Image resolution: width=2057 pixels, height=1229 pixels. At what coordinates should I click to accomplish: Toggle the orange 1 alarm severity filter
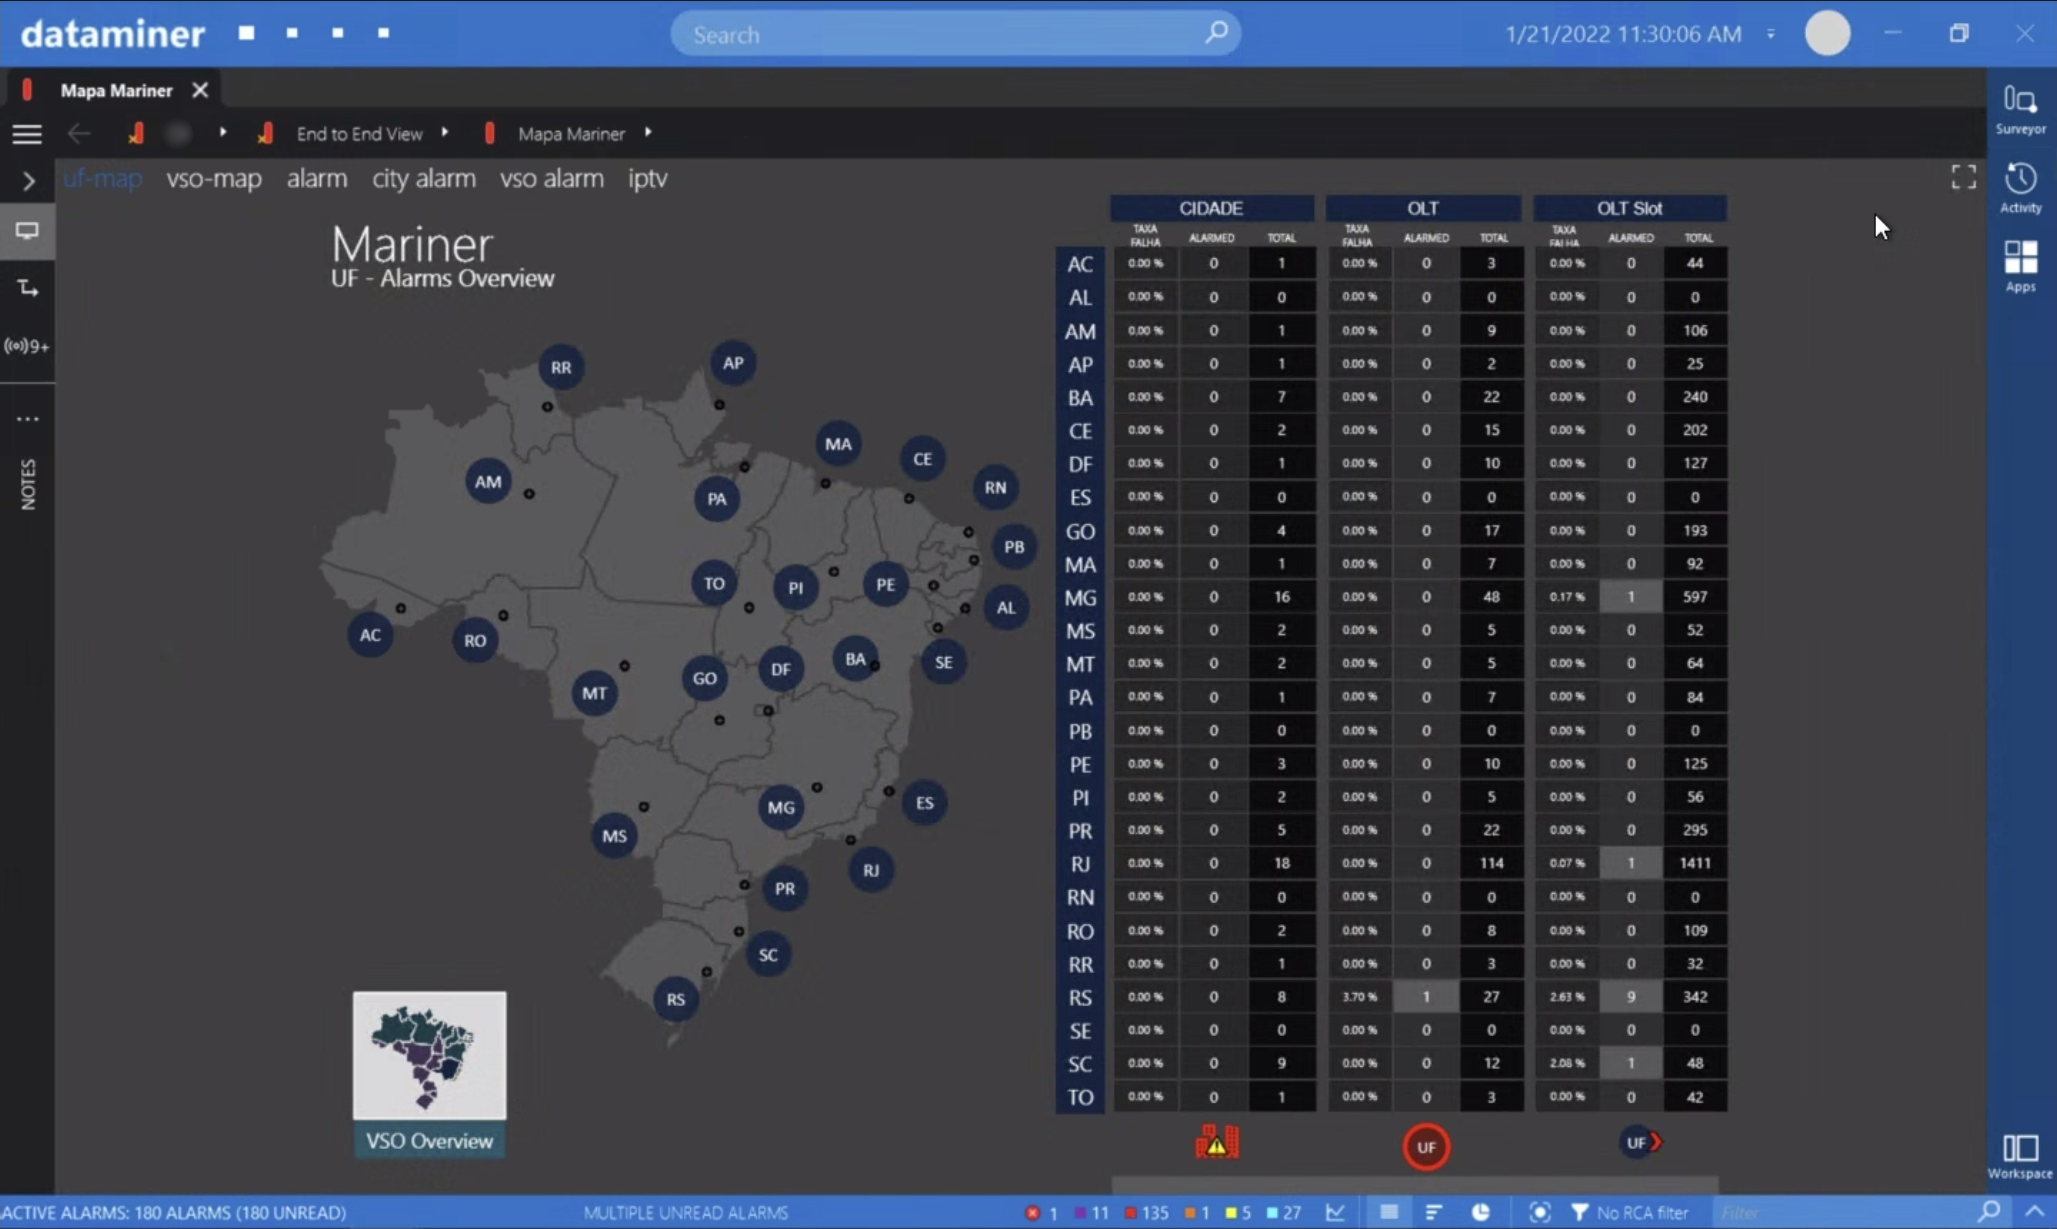tap(1197, 1212)
